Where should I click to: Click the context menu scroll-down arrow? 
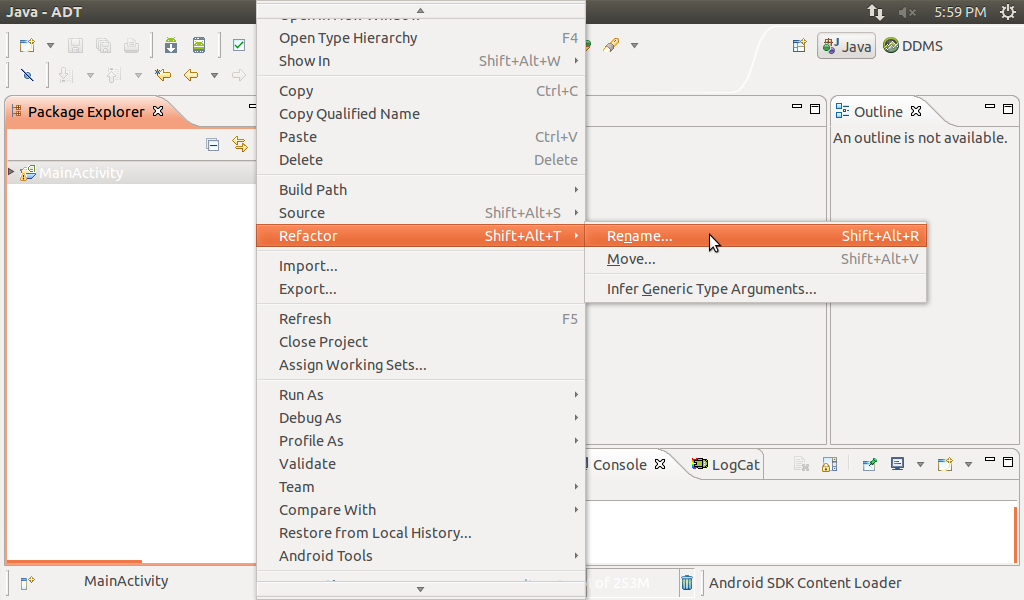coord(421,589)
